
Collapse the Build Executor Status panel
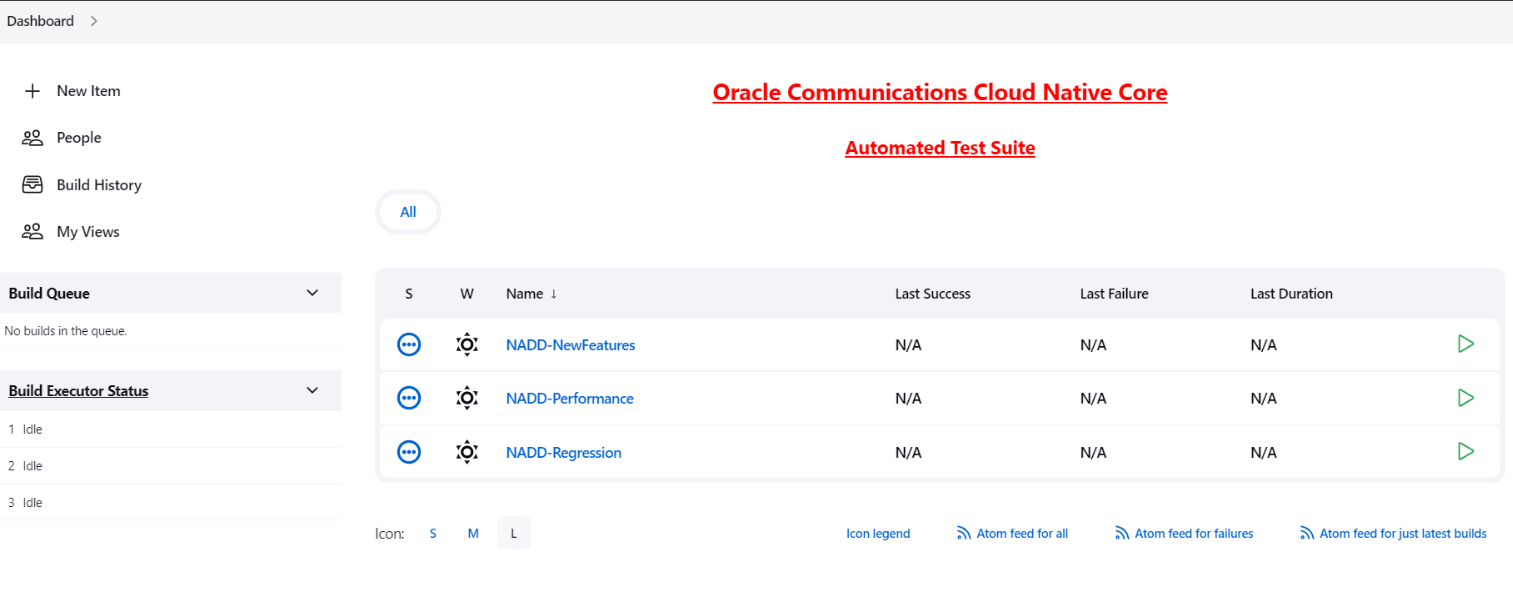tap(311, 390)
